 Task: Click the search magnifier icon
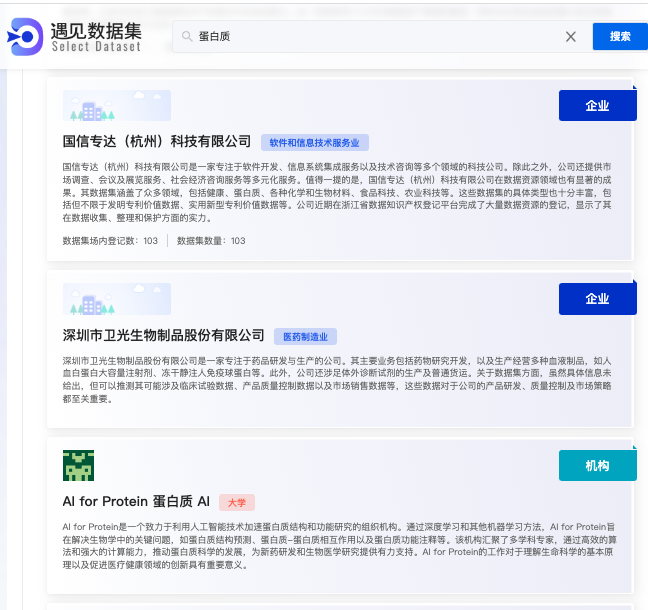pos(187,36)
